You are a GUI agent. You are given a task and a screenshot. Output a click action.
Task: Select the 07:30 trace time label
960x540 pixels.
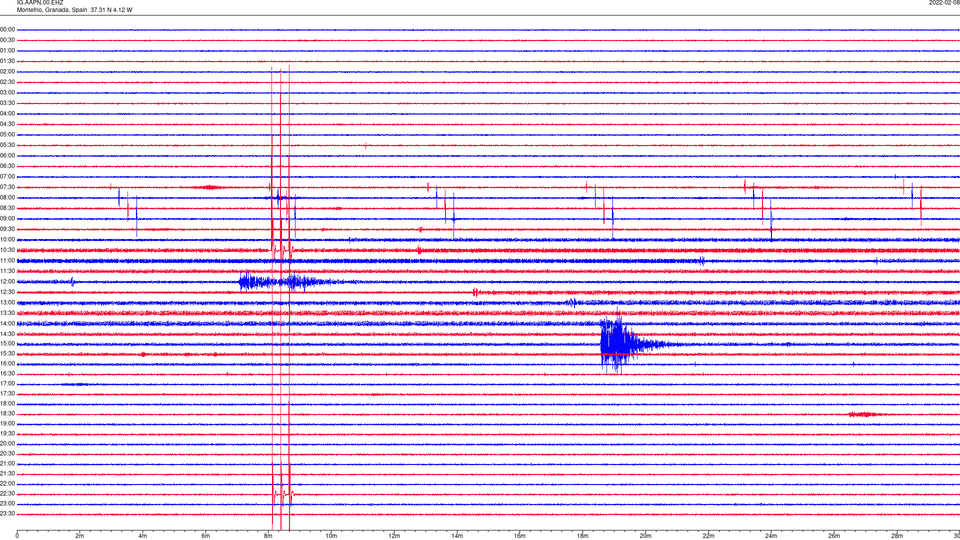(7, 187)
